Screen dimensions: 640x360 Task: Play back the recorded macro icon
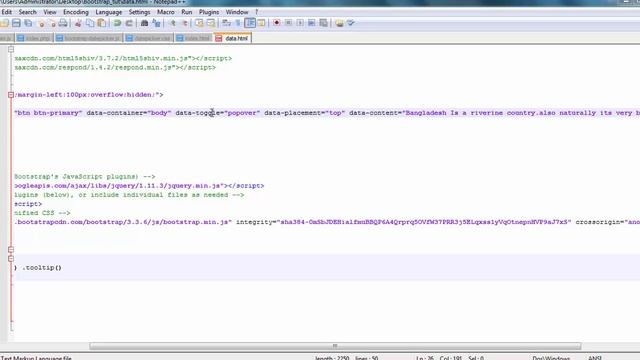300,23
